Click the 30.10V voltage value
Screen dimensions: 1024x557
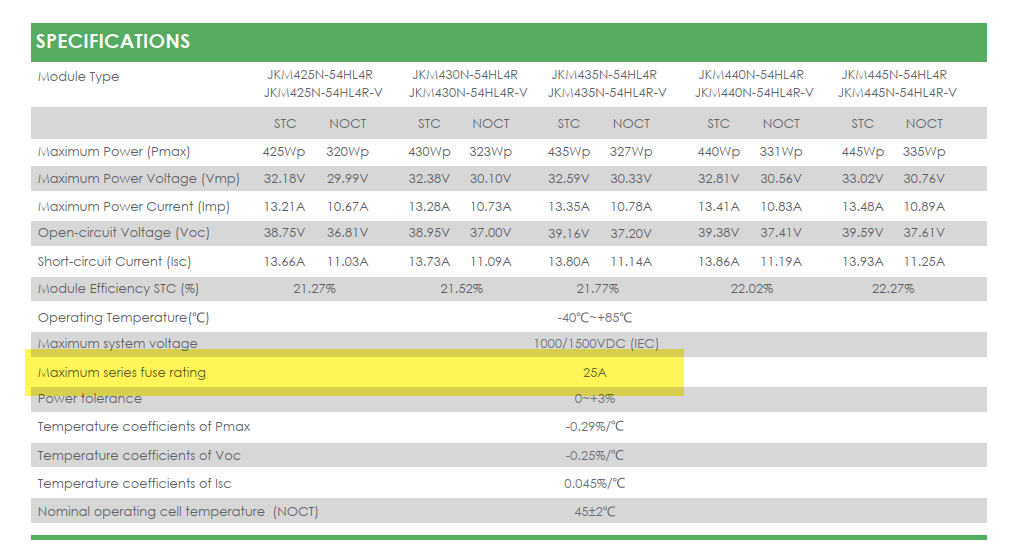point(490,178)
